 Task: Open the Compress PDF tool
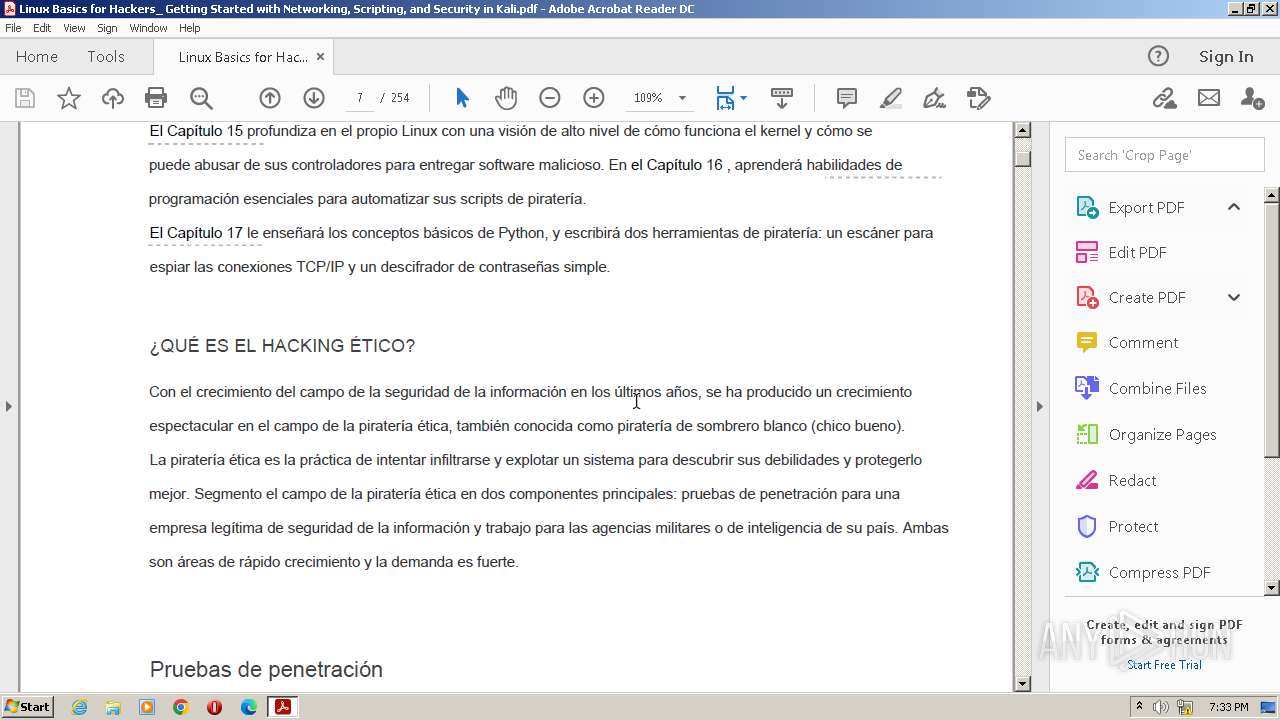point(1159,572)
